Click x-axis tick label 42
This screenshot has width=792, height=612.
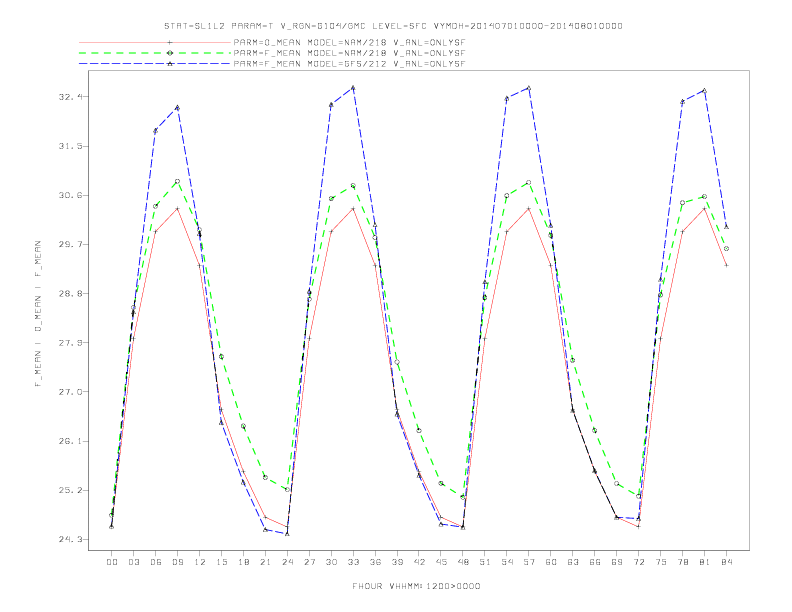(419, 562)
